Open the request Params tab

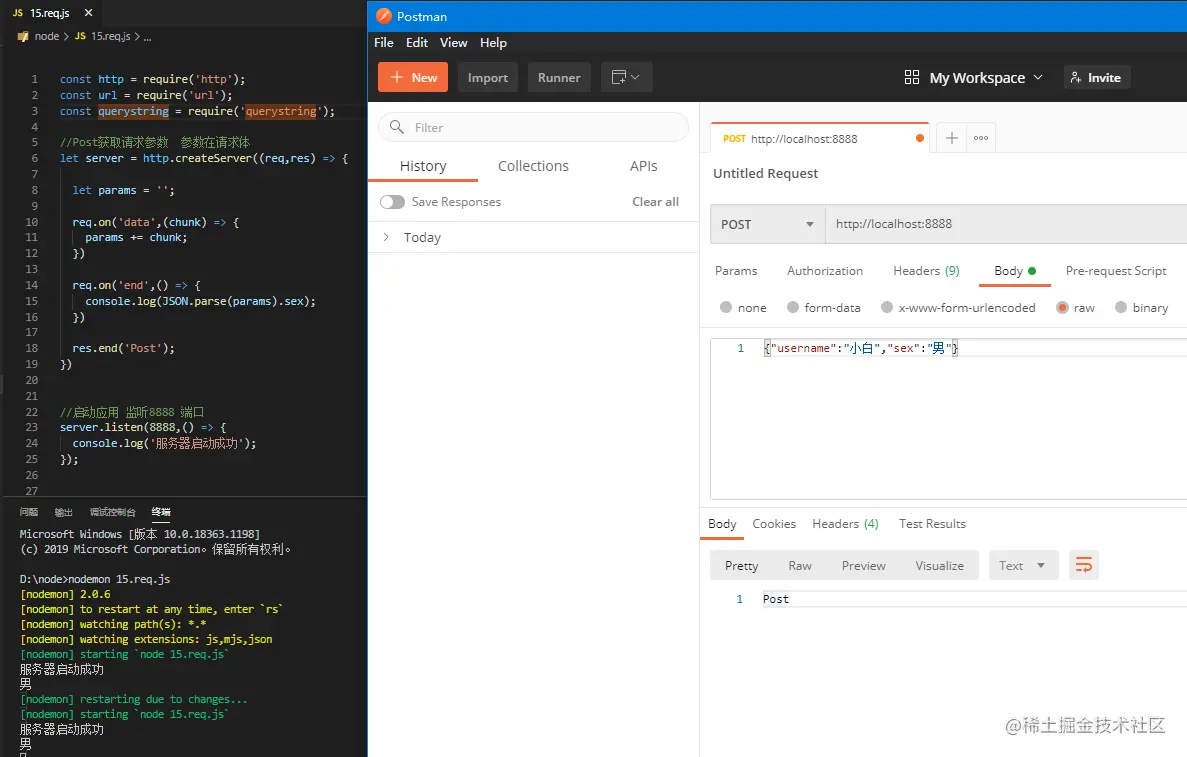736,270
